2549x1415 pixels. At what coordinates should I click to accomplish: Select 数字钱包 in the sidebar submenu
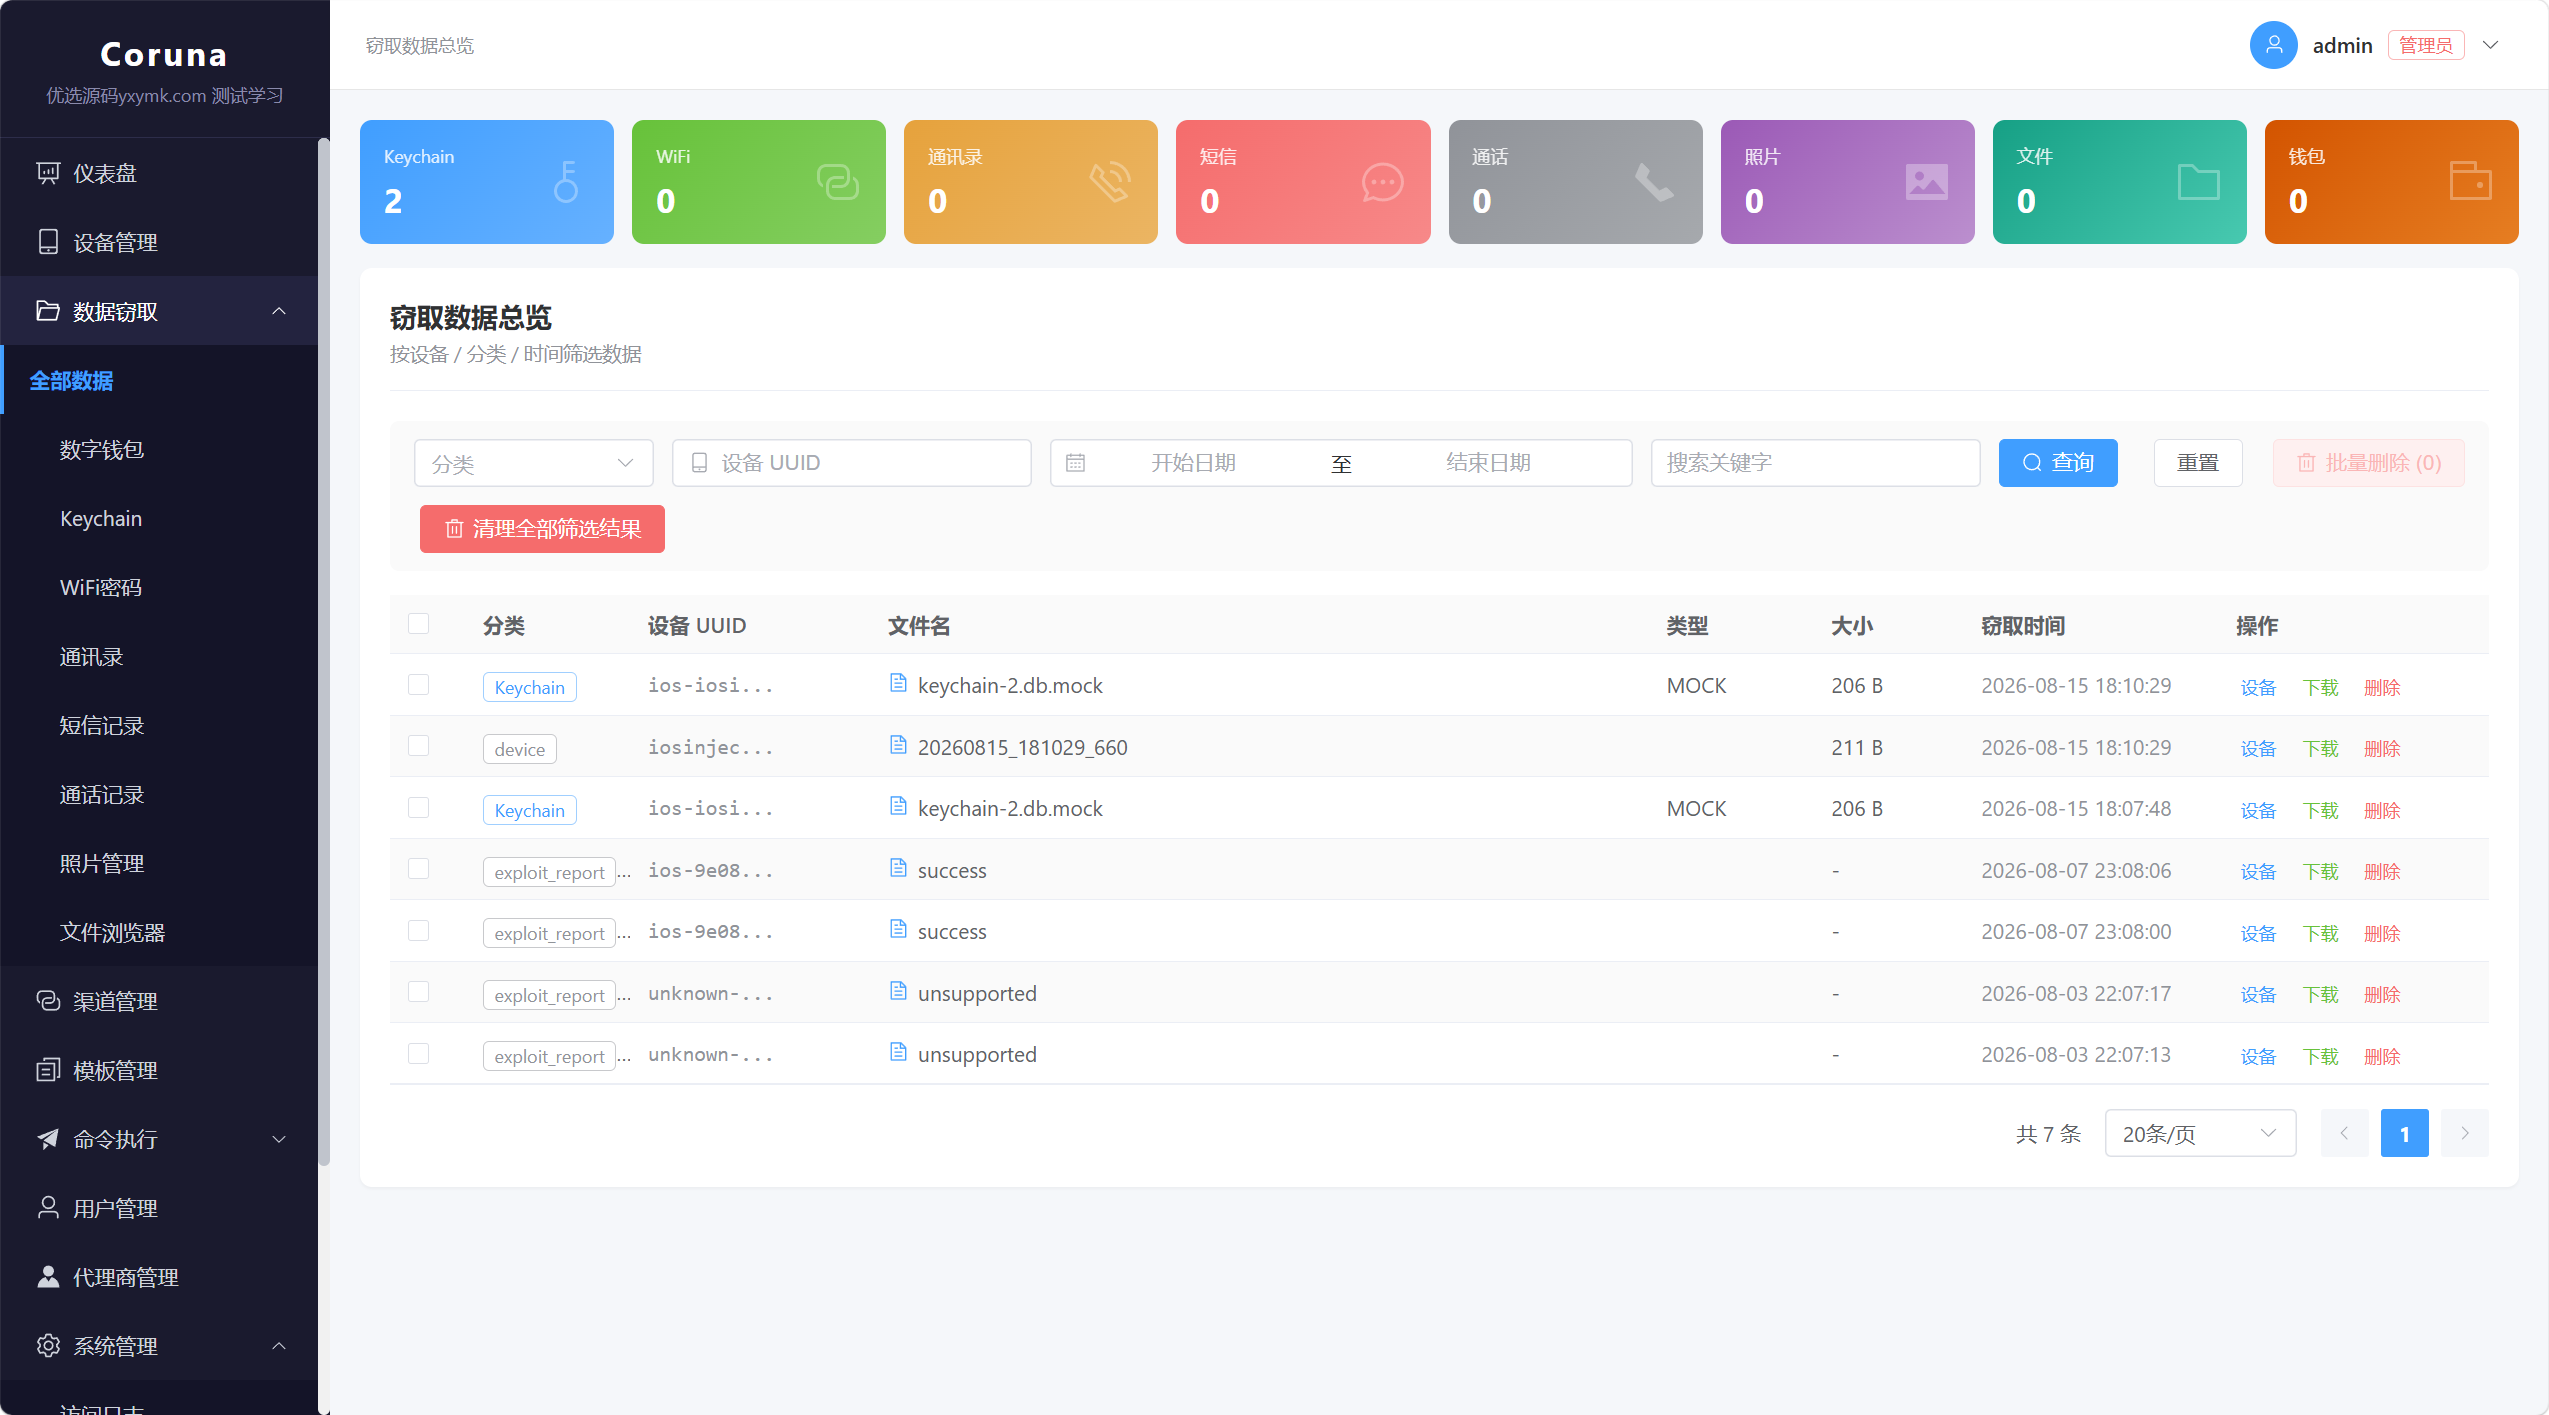[159, 449]
